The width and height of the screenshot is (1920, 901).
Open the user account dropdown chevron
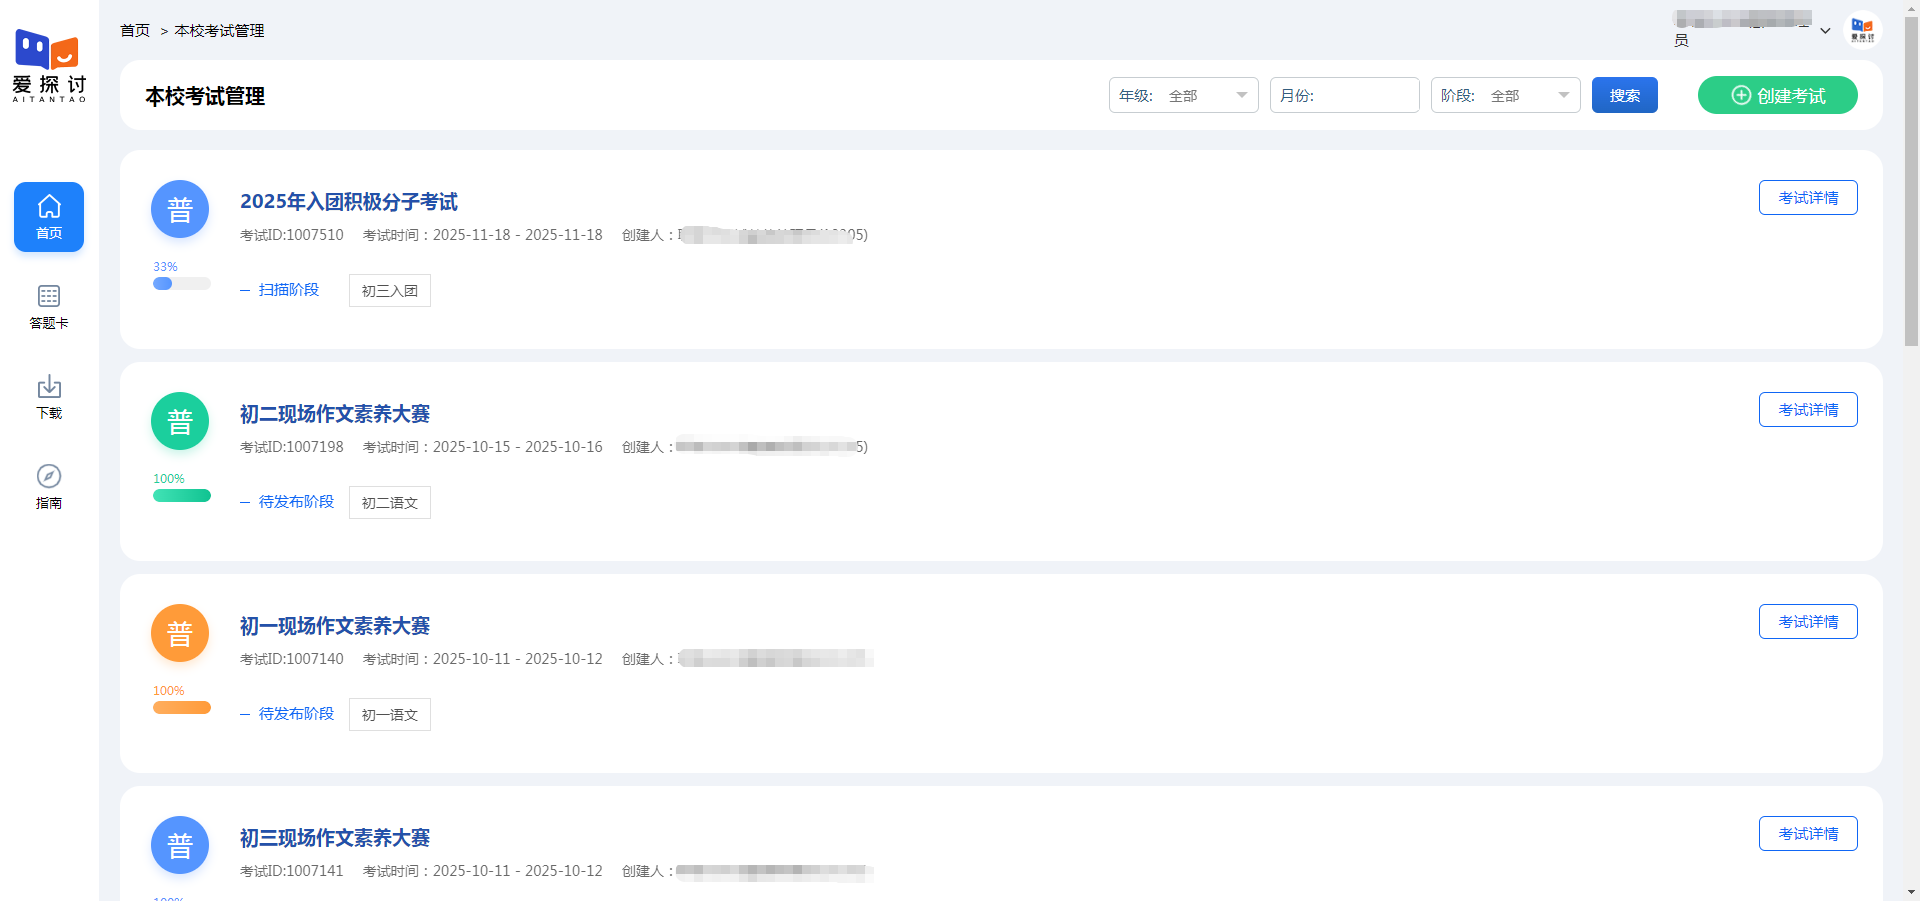click(1825, 31)
